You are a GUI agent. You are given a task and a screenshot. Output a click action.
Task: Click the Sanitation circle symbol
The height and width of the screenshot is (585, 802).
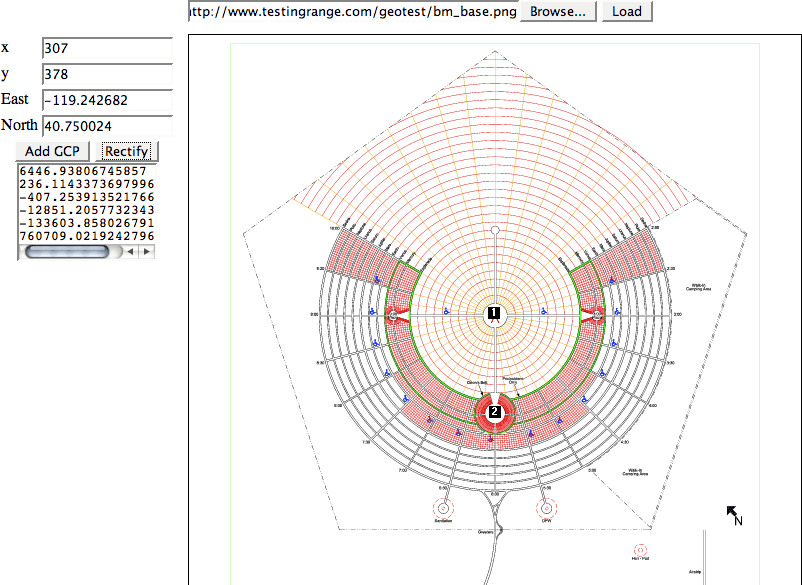tap(444, 506)
